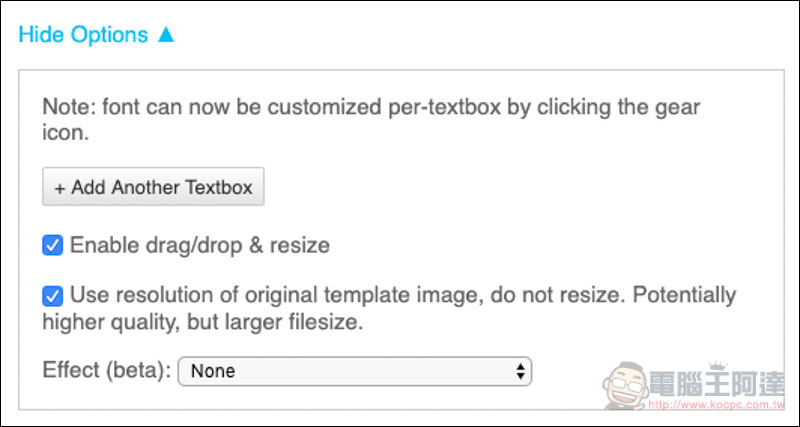The image size is (800, 427).
Task: Click the plus sign in the Add Textbox button
Action: [60, 188]
